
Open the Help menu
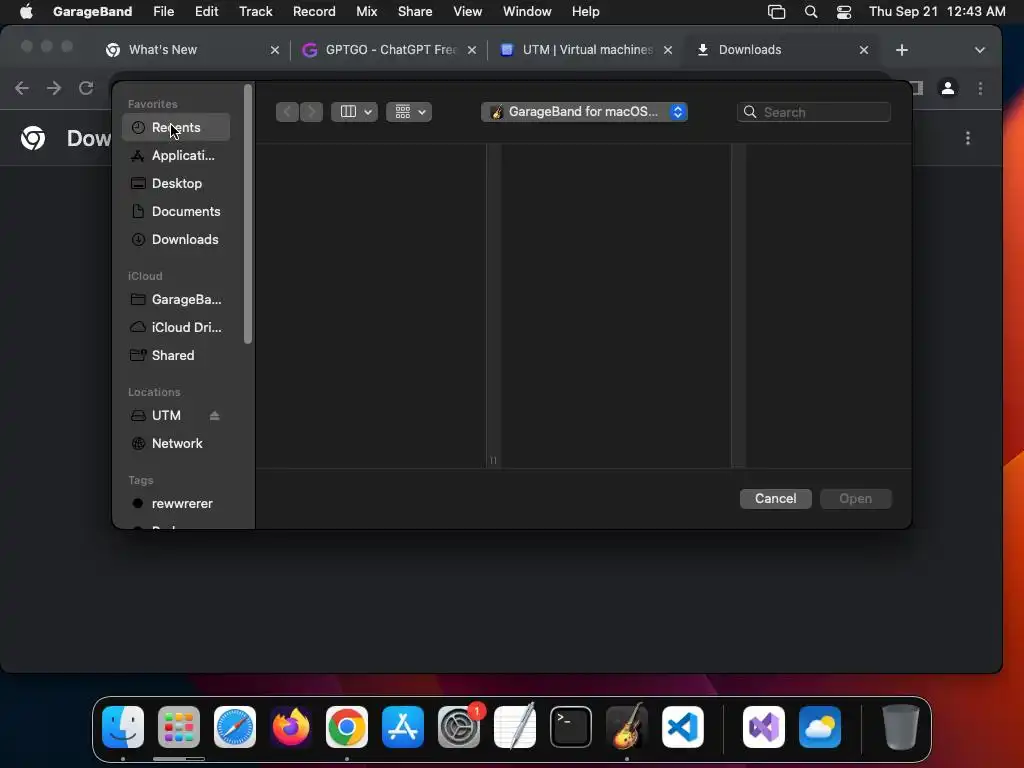tap(585, 12)
